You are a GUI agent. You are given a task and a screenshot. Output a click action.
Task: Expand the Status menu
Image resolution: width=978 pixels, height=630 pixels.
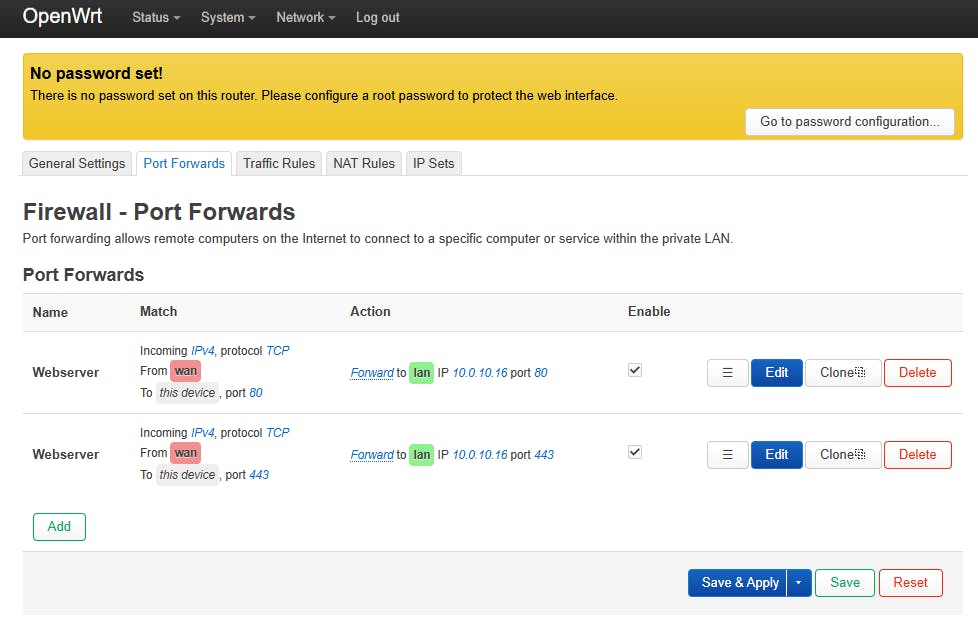click(x=156, y=18)
